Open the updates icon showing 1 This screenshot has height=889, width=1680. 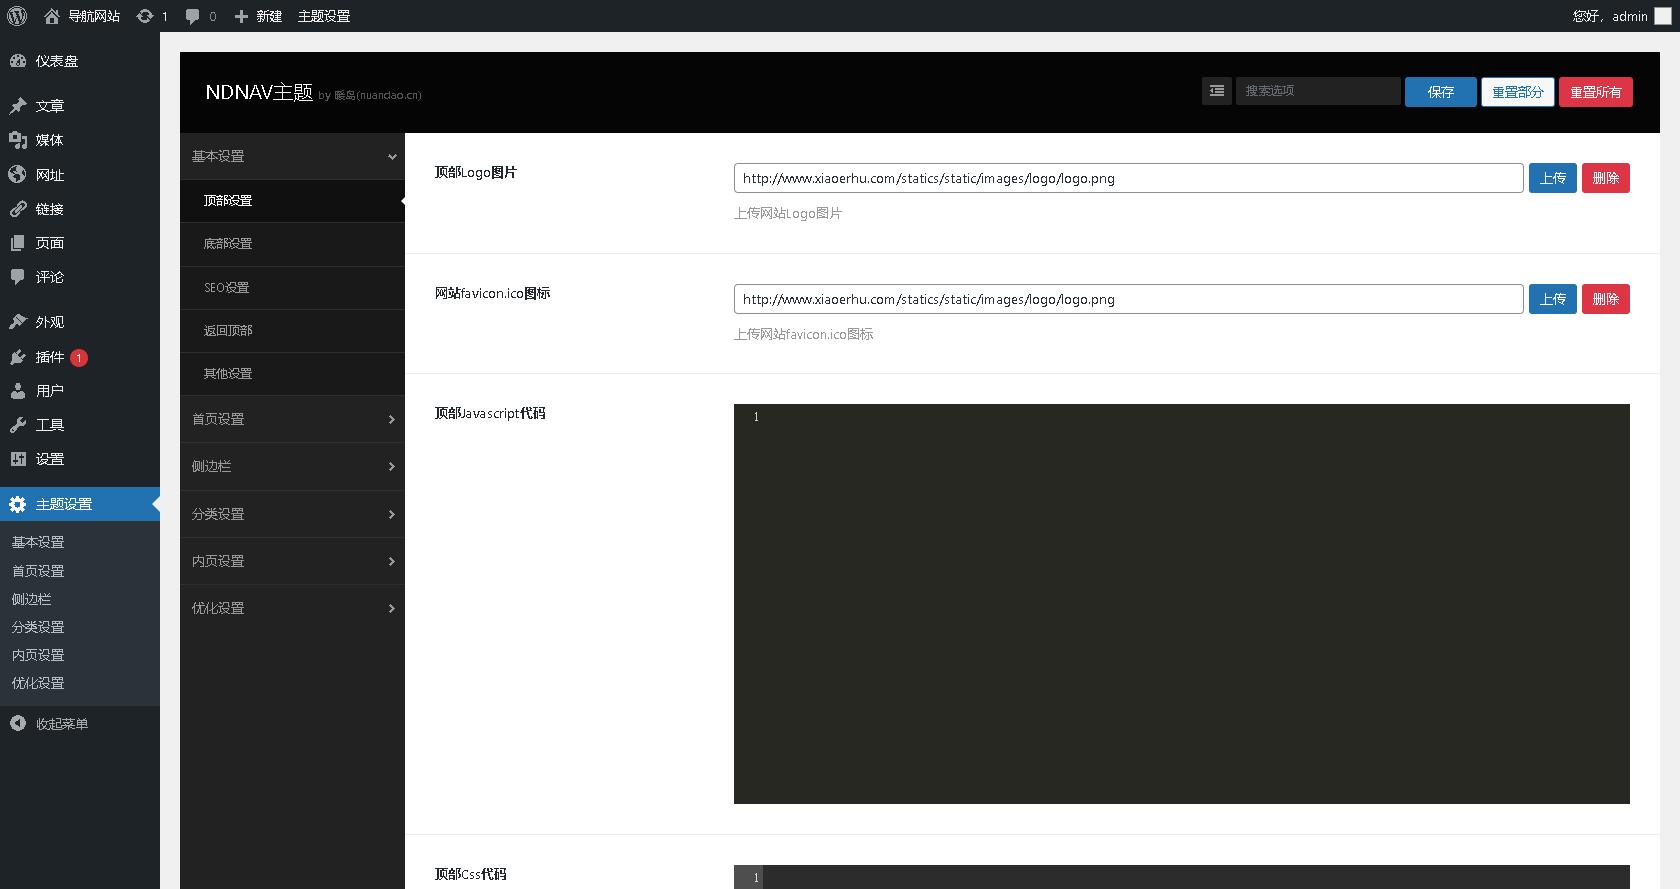coord(145,16)
